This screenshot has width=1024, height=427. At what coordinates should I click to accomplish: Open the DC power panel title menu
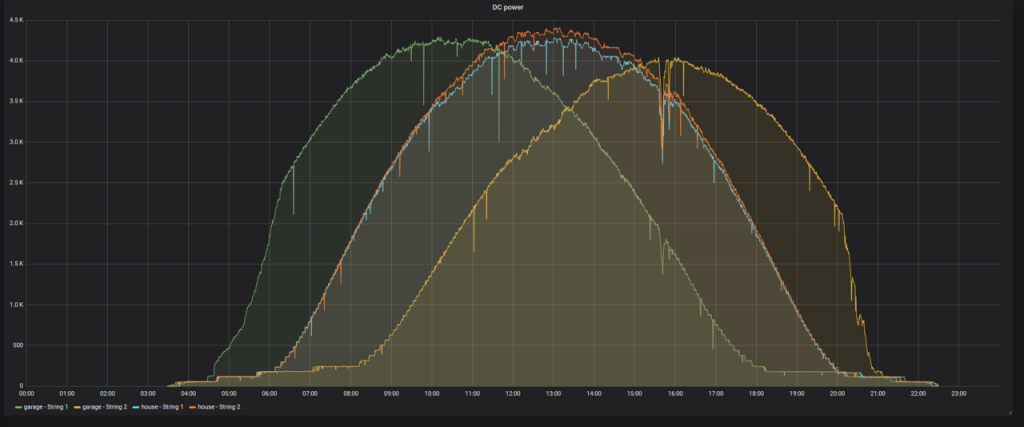coord(512,7)
